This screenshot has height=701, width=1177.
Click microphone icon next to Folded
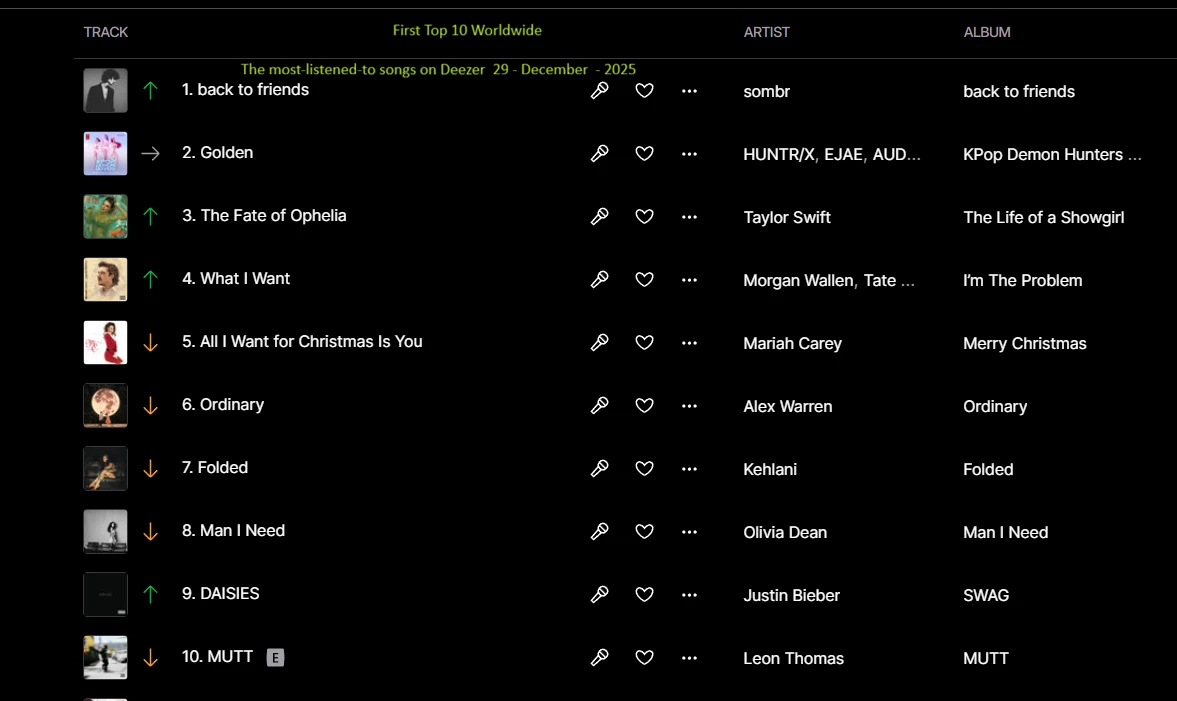pyautogui.click(x=600, y=469)
